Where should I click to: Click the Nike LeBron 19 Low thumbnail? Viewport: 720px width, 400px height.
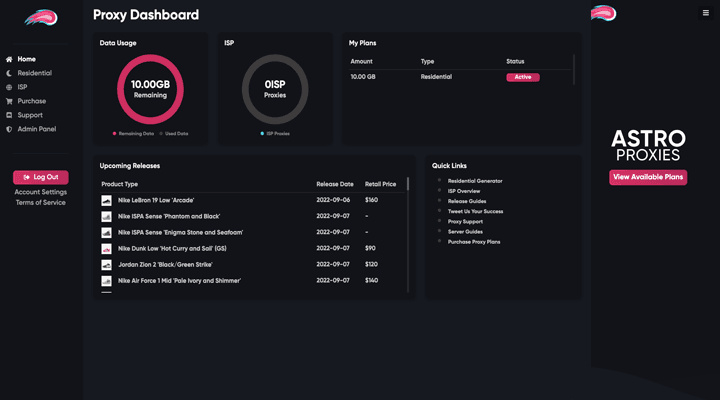tap(107, 201)
